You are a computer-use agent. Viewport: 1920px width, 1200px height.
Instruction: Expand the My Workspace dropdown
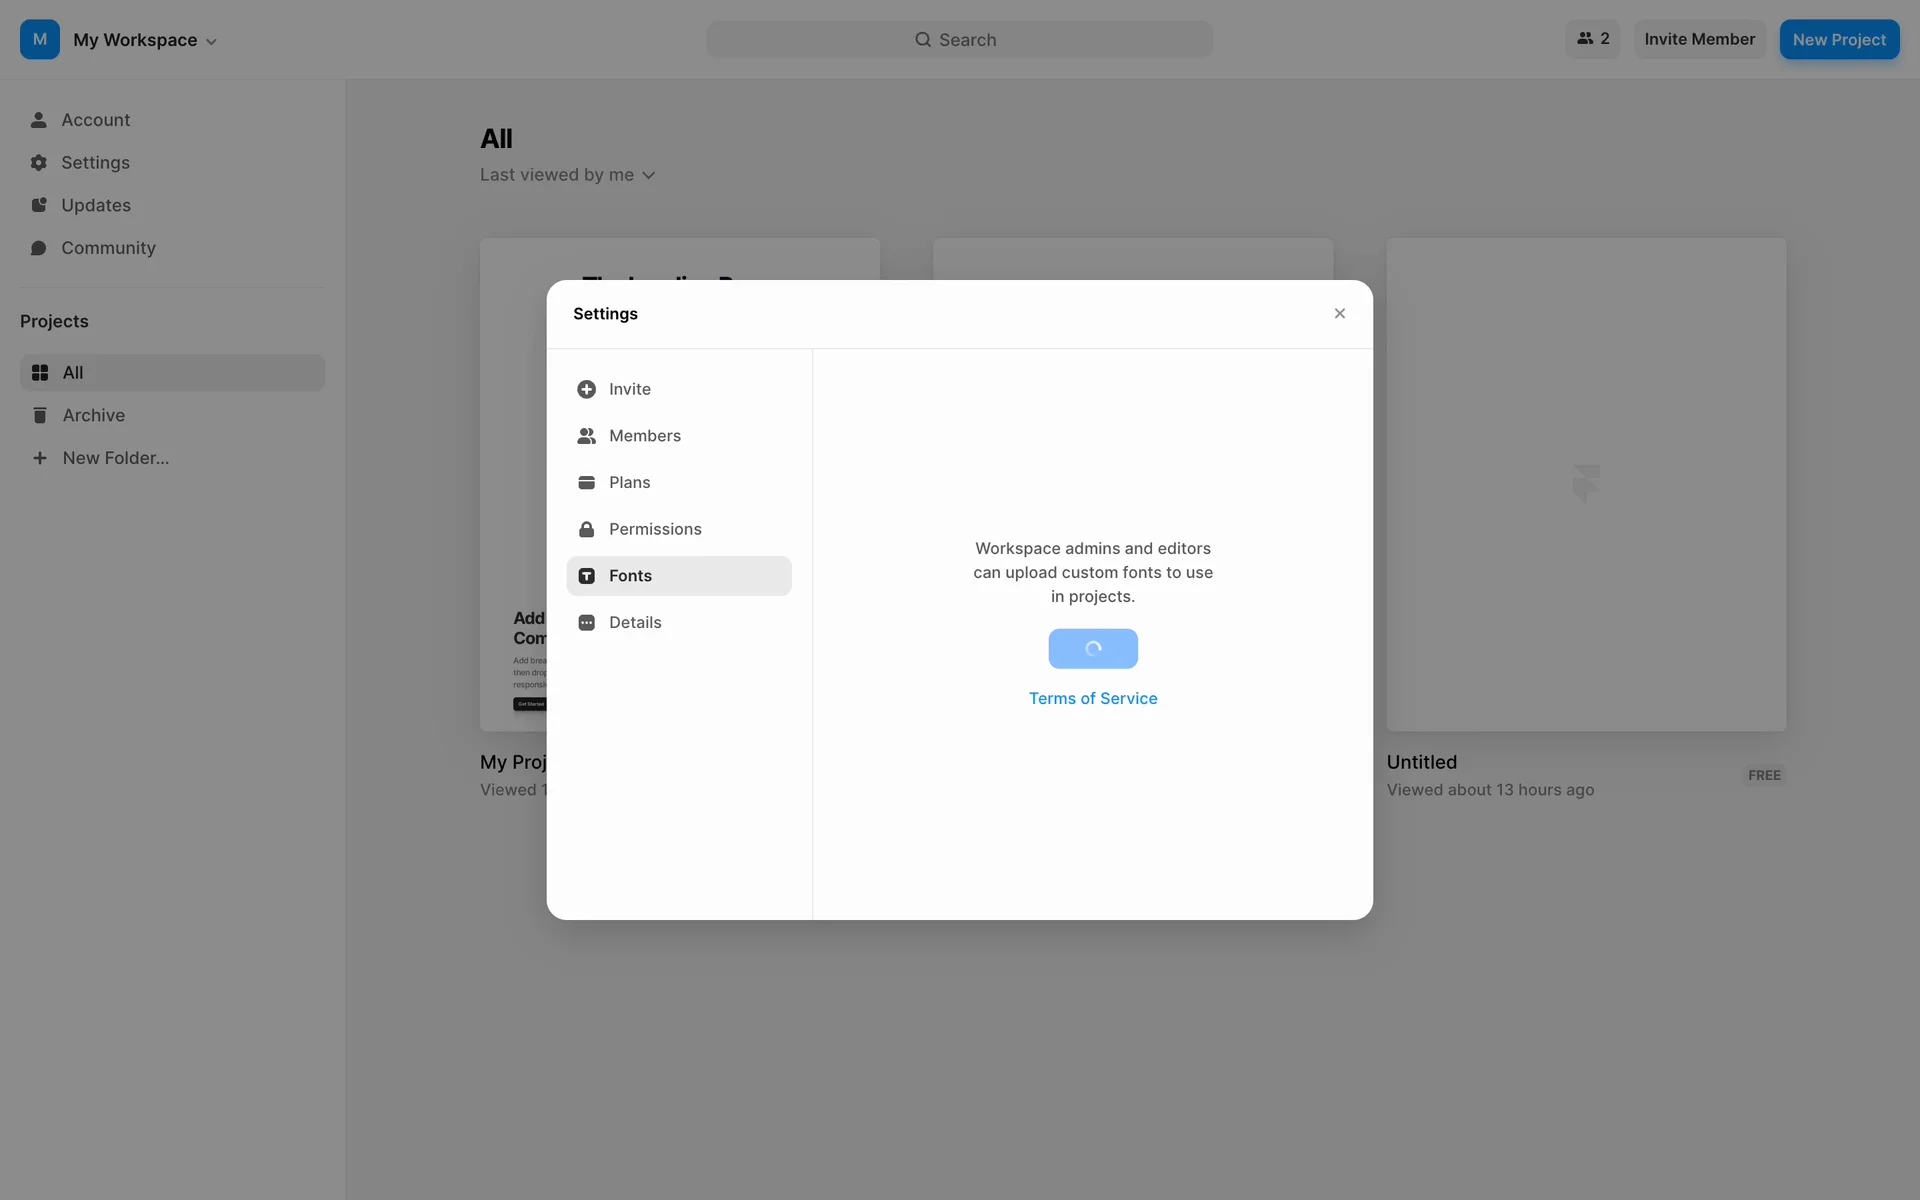pyautogui.click(x=145, y=40)
